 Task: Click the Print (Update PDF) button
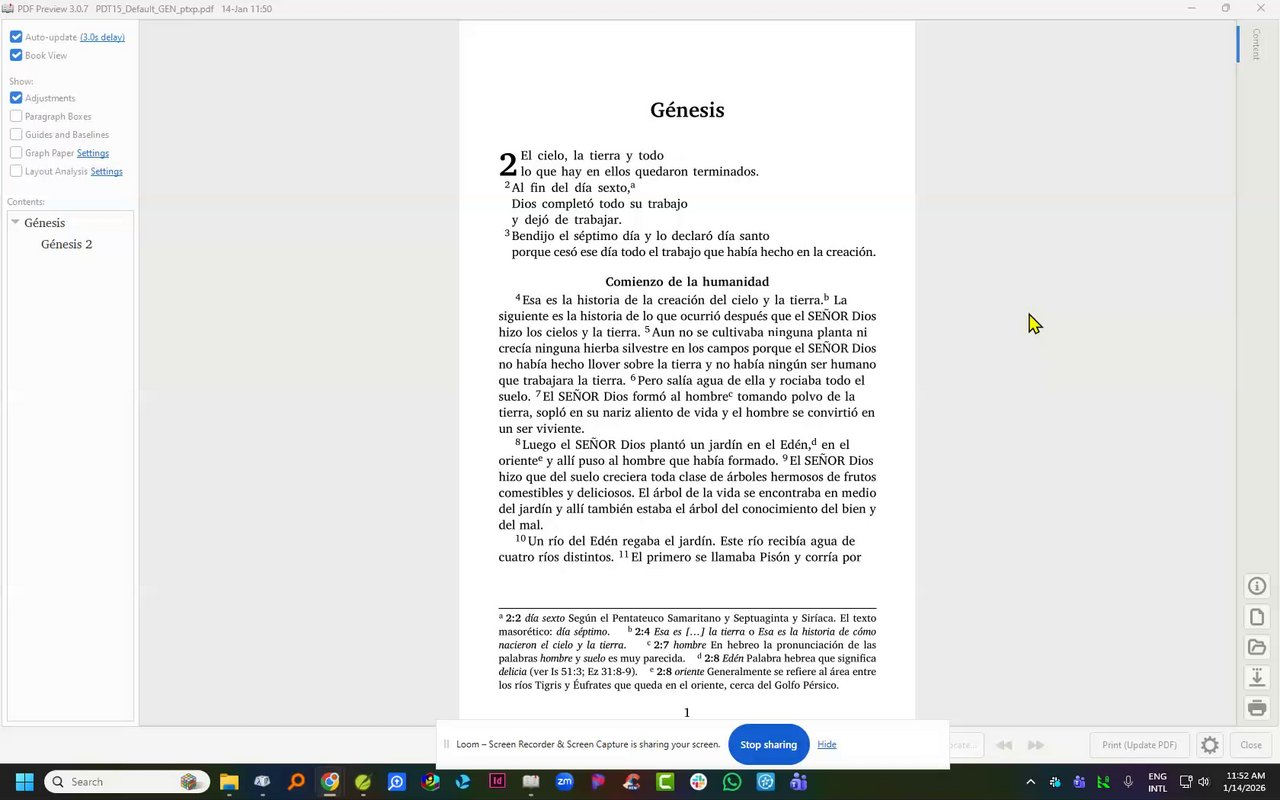tap(1139, 745)
